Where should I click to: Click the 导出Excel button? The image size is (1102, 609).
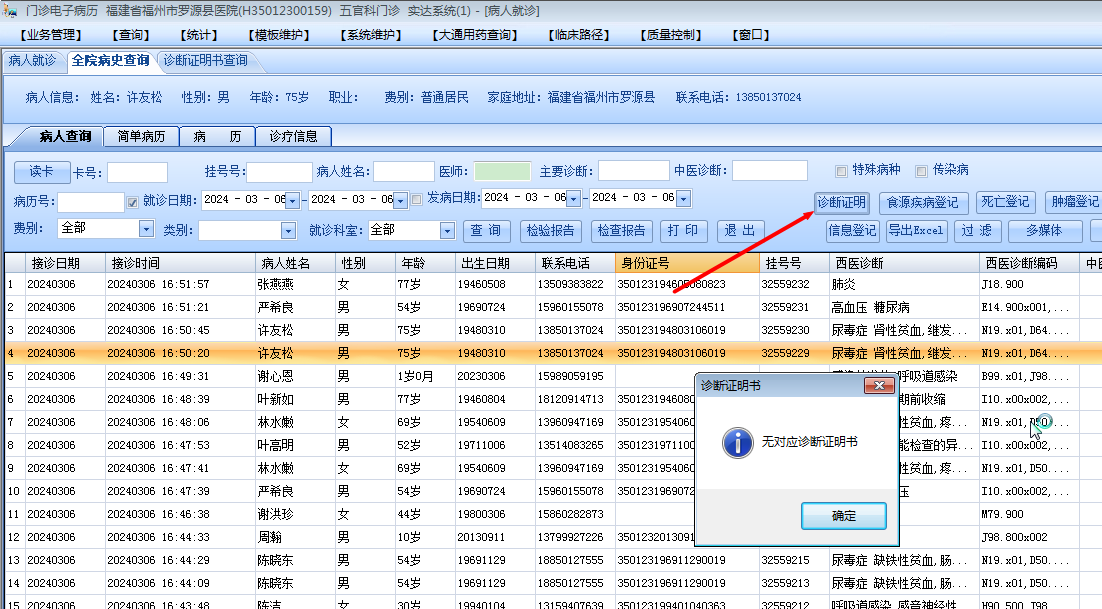tap(915, 231)
